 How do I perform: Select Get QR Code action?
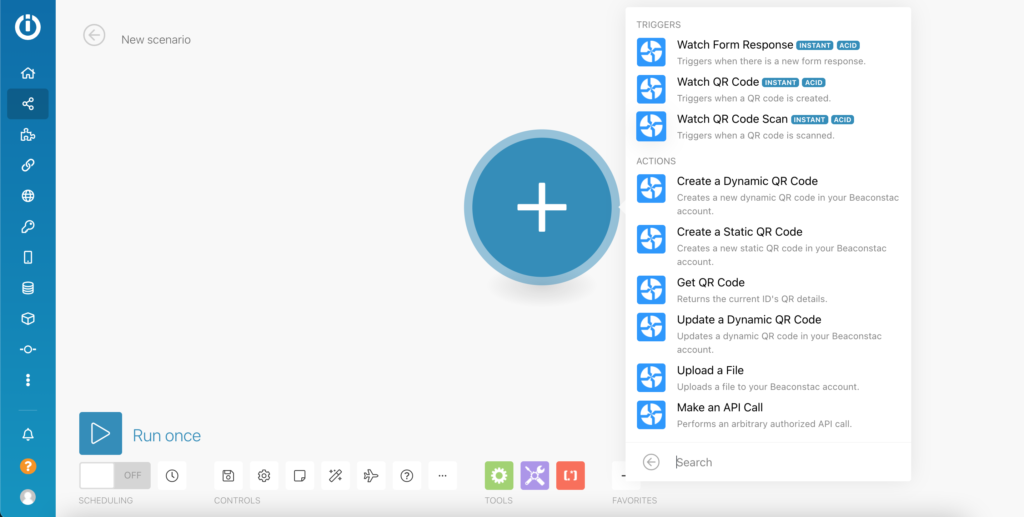click(x=768, y=290)
